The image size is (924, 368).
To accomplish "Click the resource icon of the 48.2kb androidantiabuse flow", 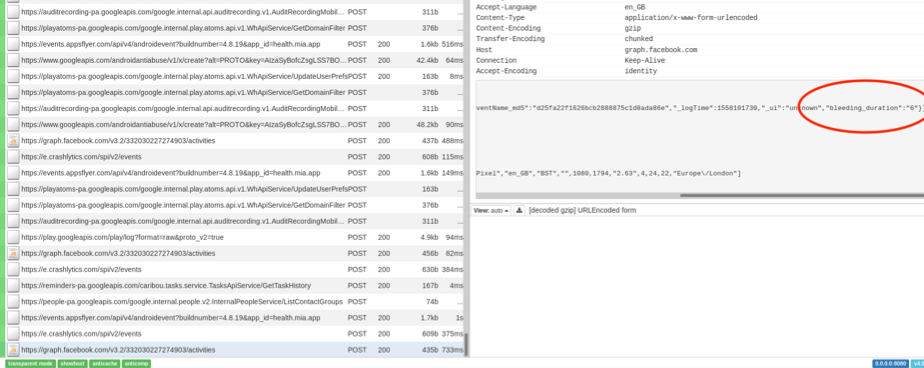I will point(13,124).
